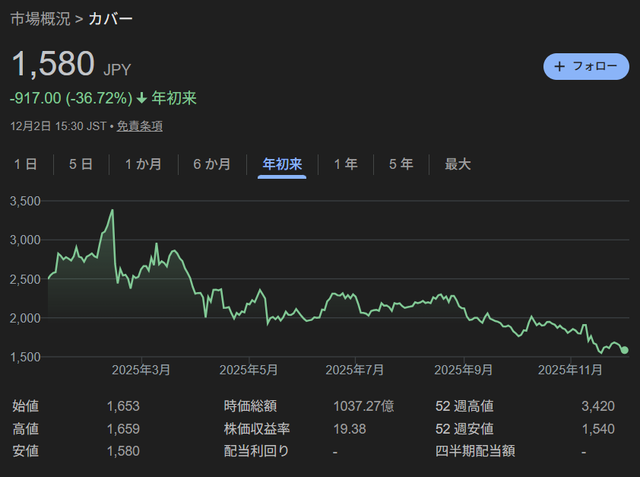Open the 市場概況 breadcrumb link

pos(40,19)
